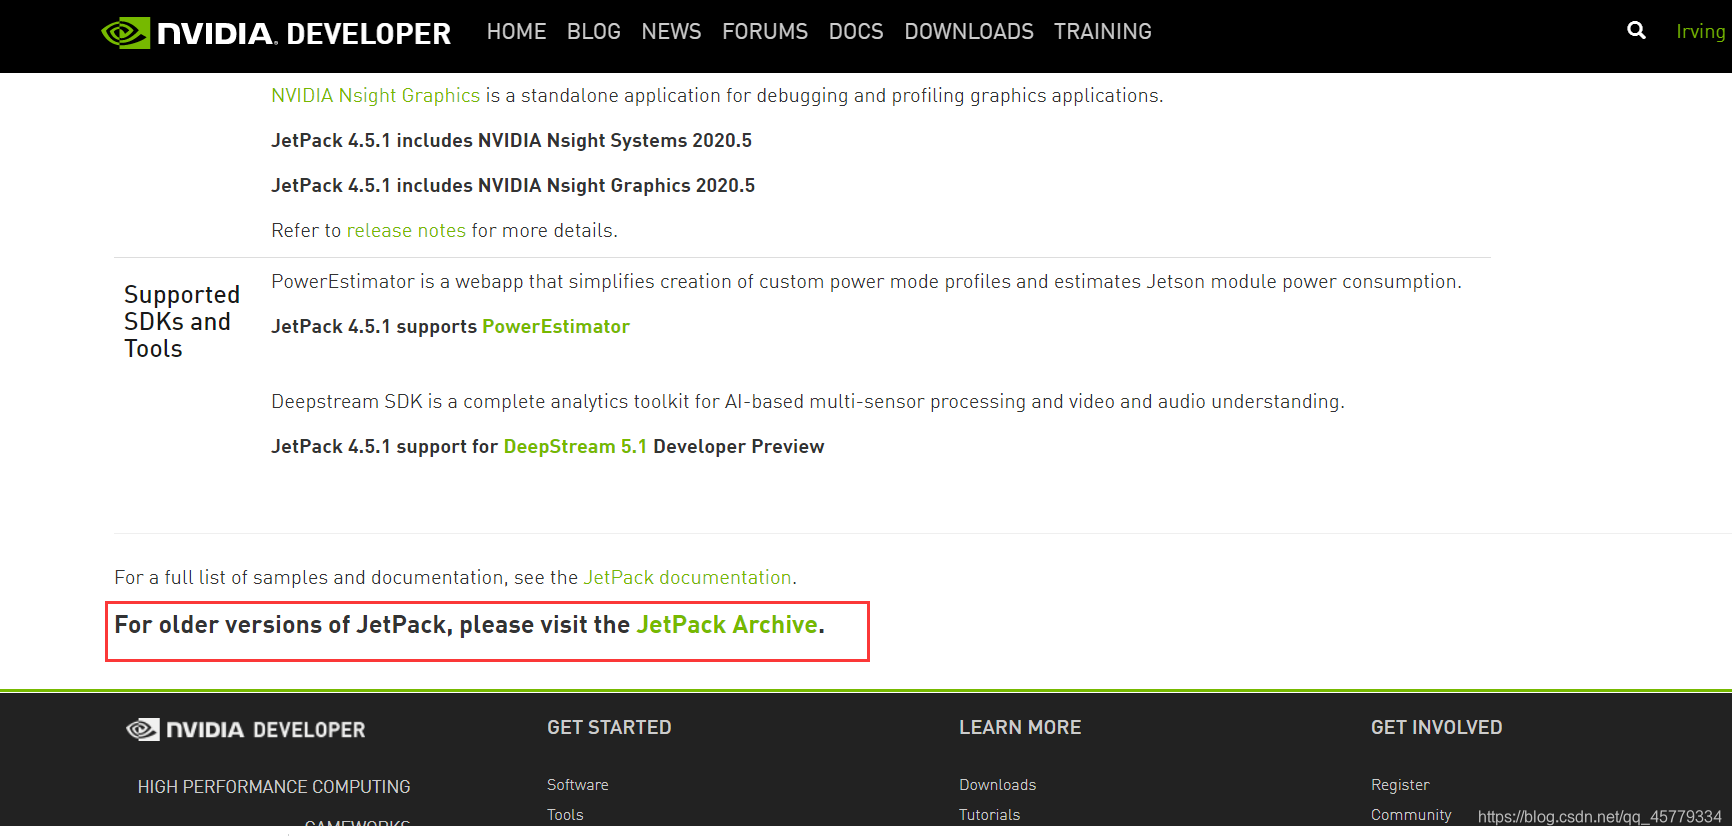The height and width of the screenshot is (836, 1732).
Task: Go to the HOME menu item
Action: [516, 32]
